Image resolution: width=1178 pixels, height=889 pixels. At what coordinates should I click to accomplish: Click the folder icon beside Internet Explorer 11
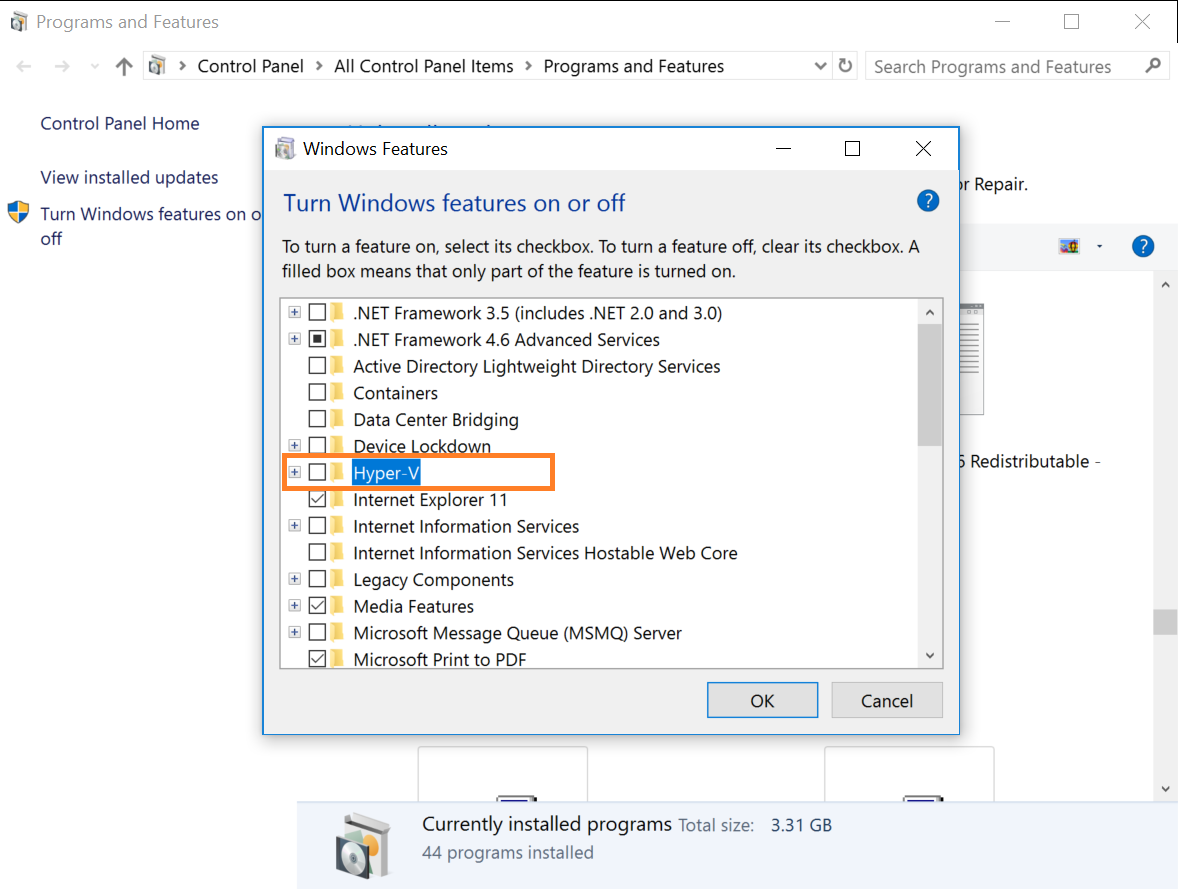(337, 499)
